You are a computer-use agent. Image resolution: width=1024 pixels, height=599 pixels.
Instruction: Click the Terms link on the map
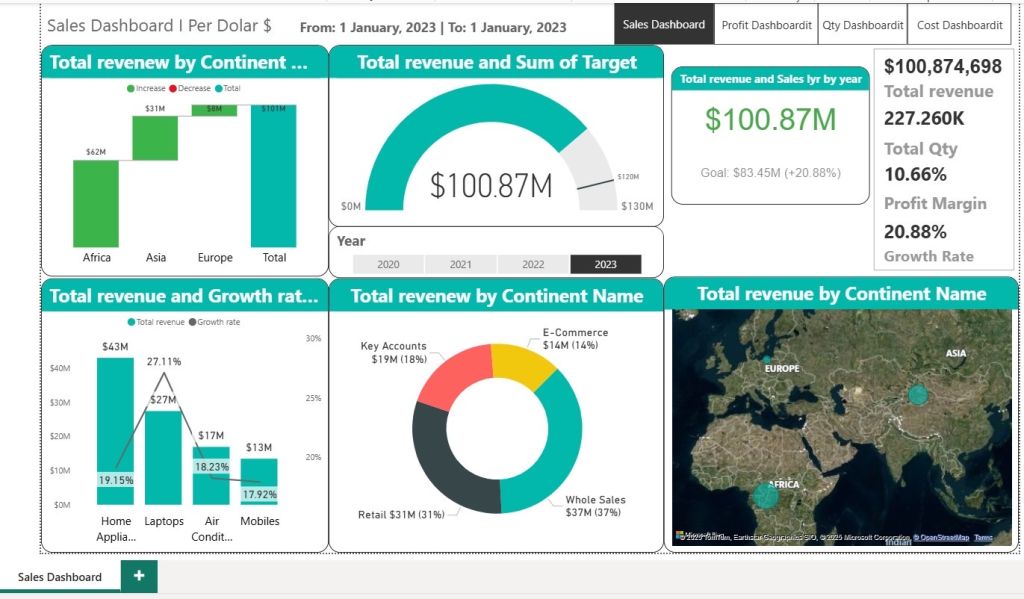click(x=984, y=538)
